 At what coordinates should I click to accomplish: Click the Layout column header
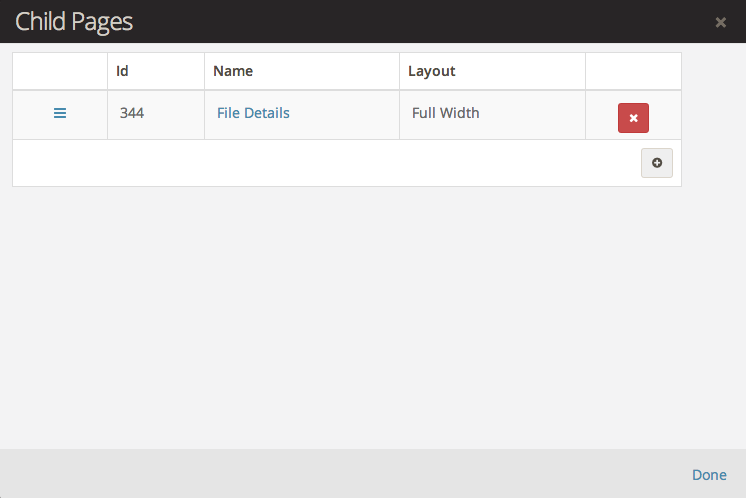pyautogui.click(x=431, y=71)
